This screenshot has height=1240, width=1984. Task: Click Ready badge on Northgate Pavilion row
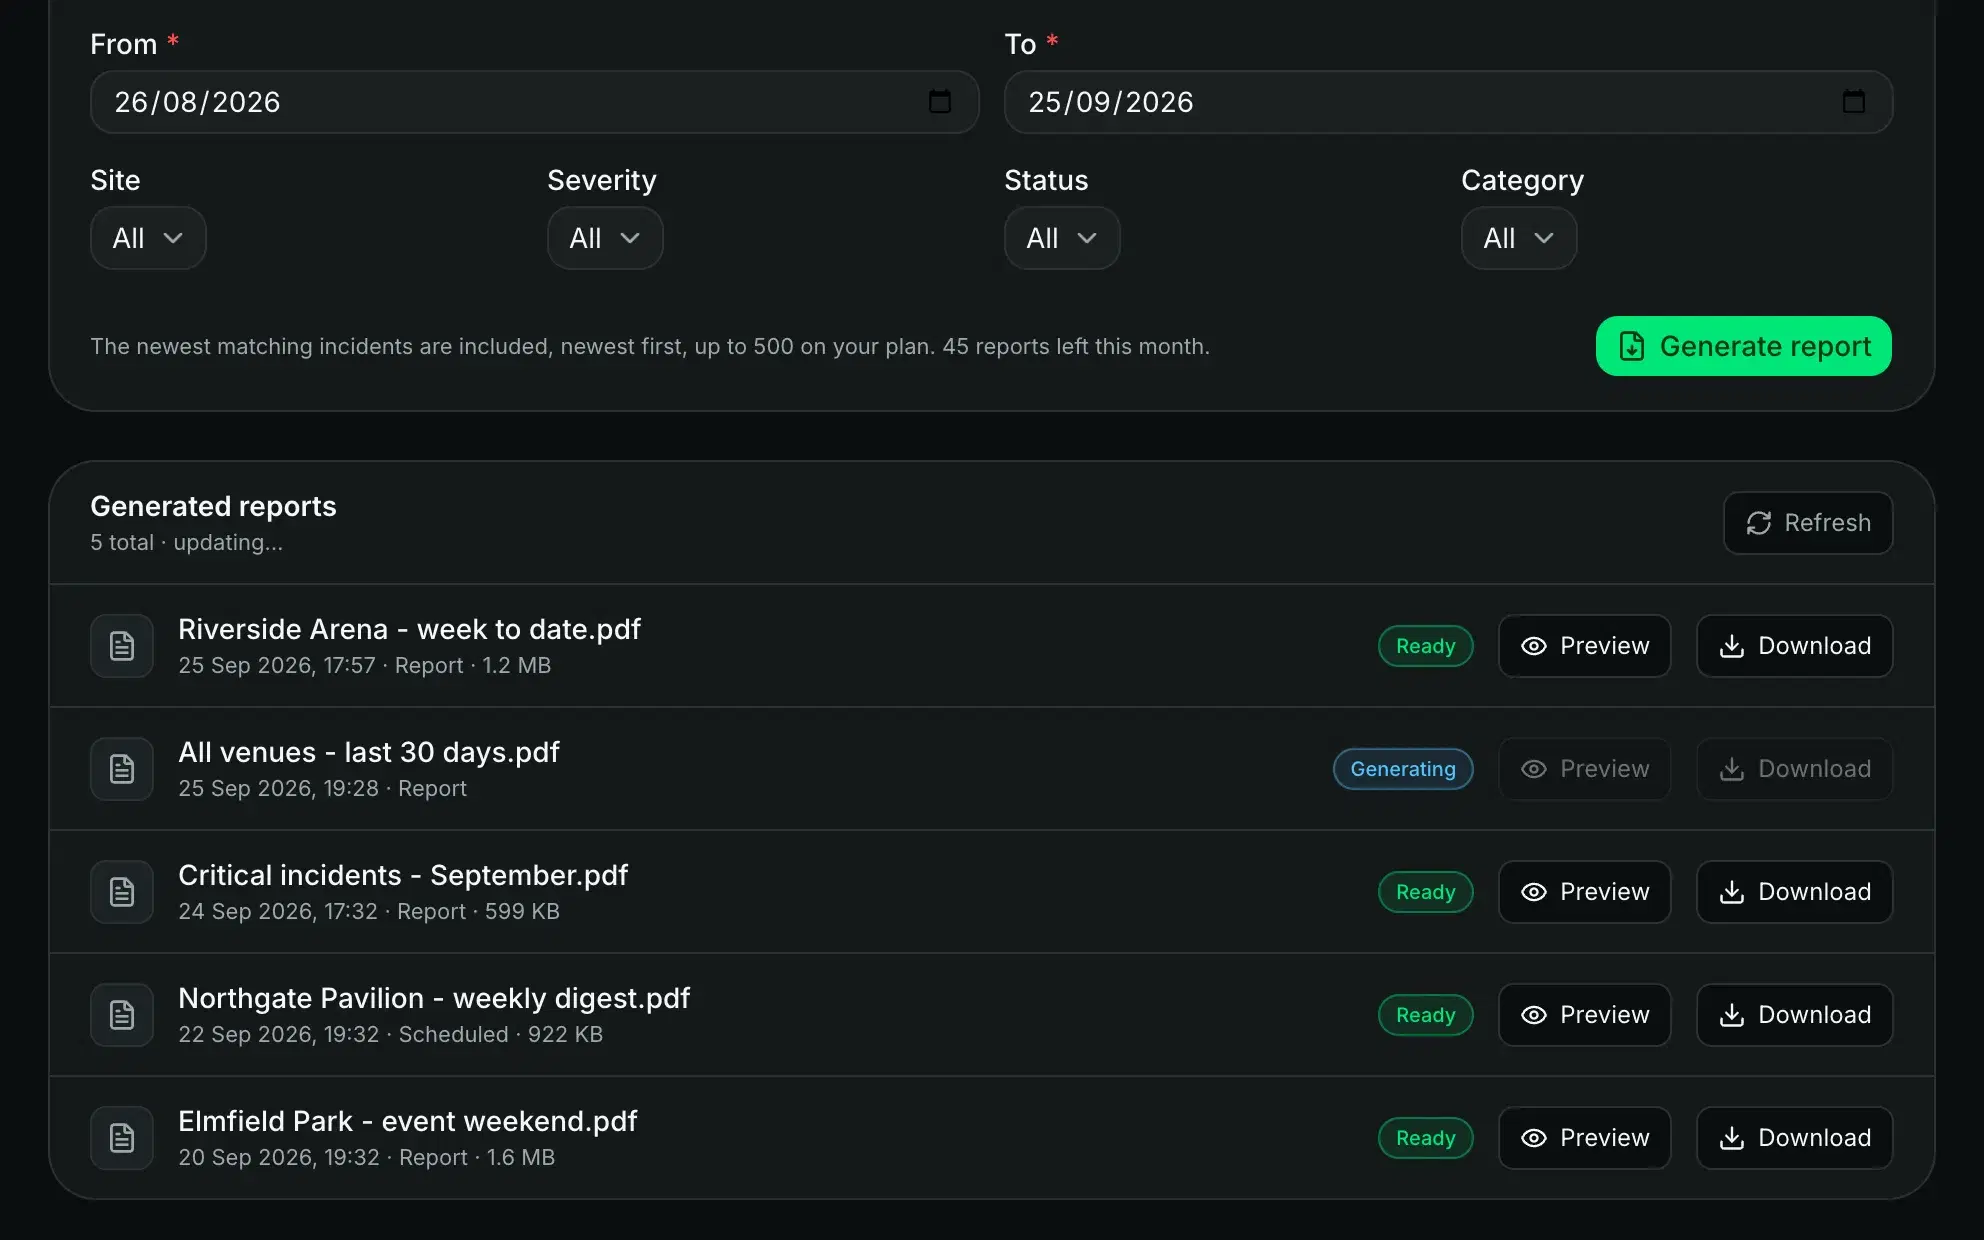coord(1425,1015)
